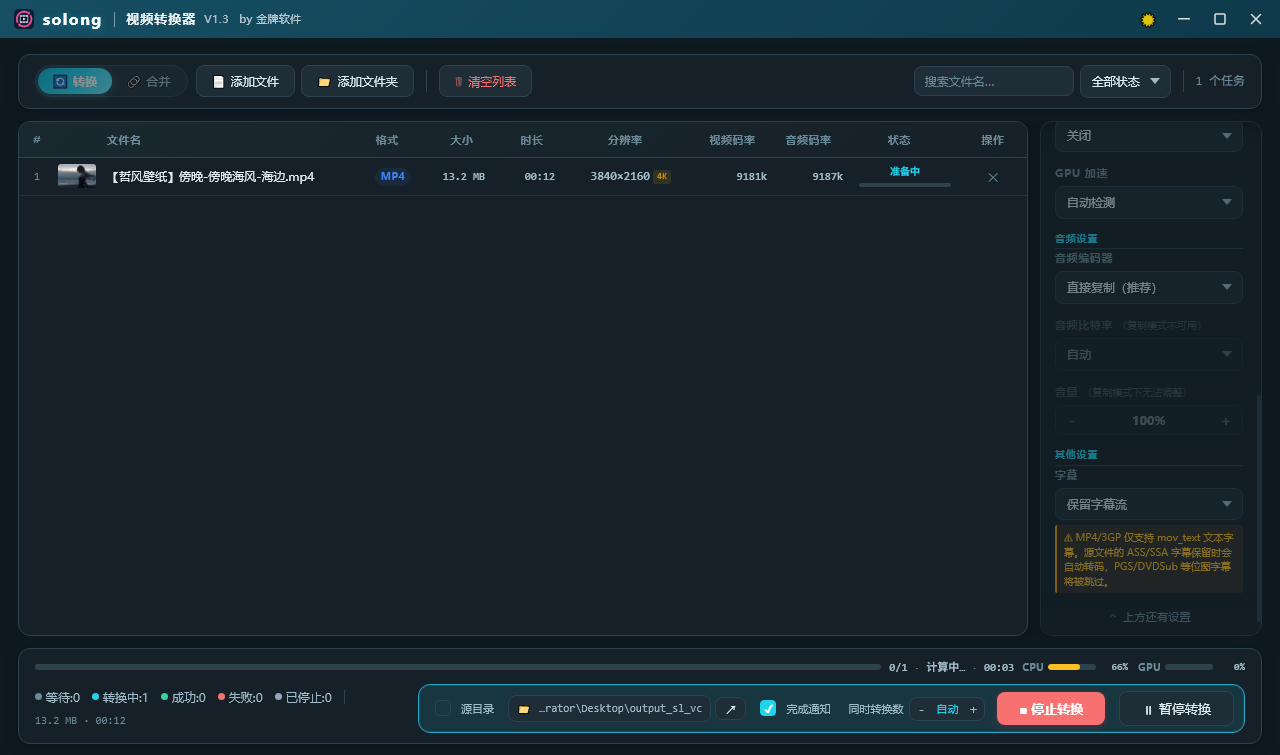Open the 保留字幕流 subtitle dropdown
Image resolution: width=1280 pixels, height=755 pixels.
pos(1148,504)
